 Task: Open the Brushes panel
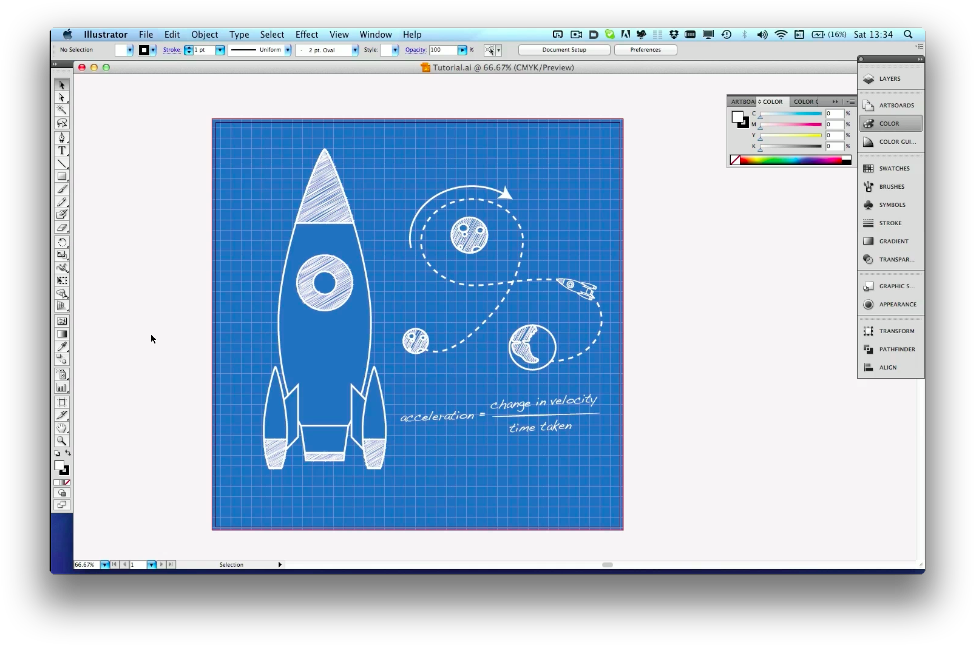(x=889, y=186)
